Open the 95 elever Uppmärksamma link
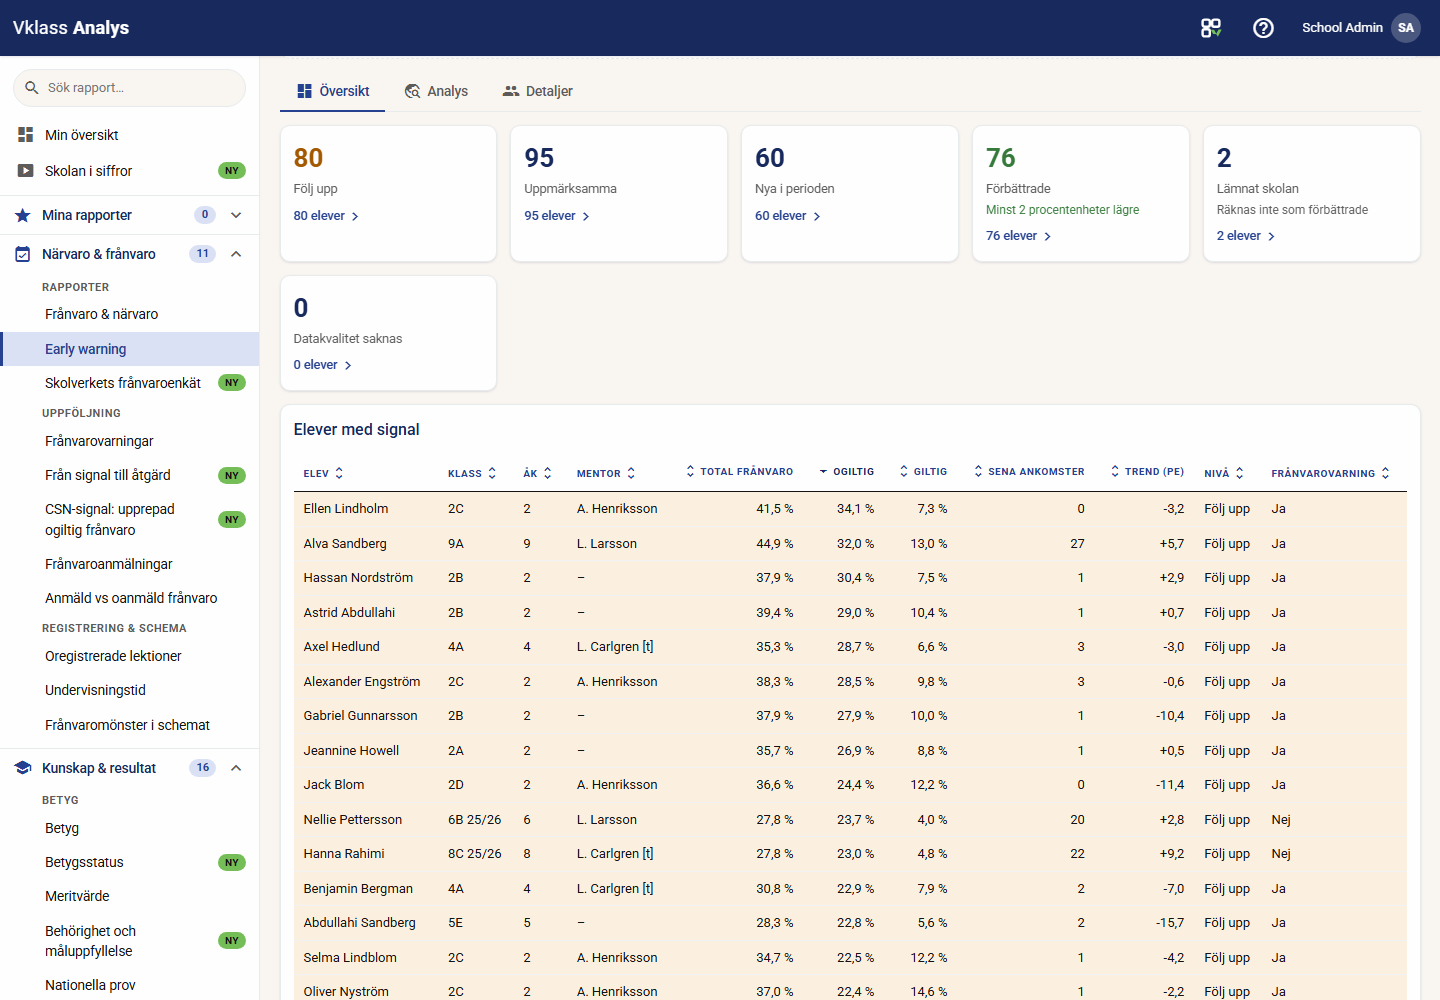Viewport: 1440px width, 1000px height. (x=557, y=216)
